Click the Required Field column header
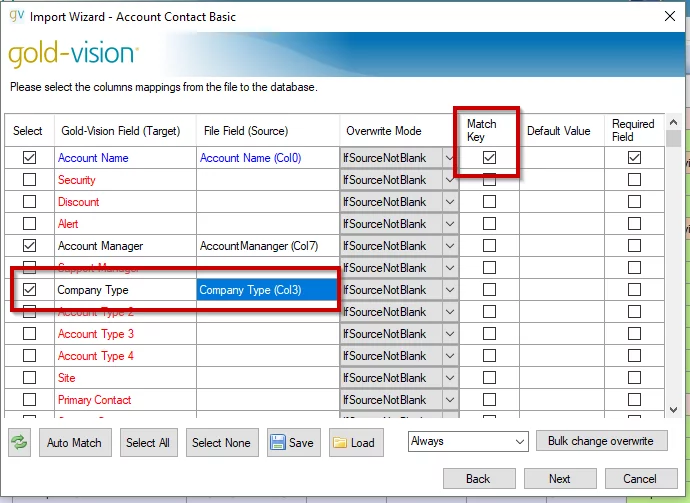690x503 pixels. tap(633, 130)
